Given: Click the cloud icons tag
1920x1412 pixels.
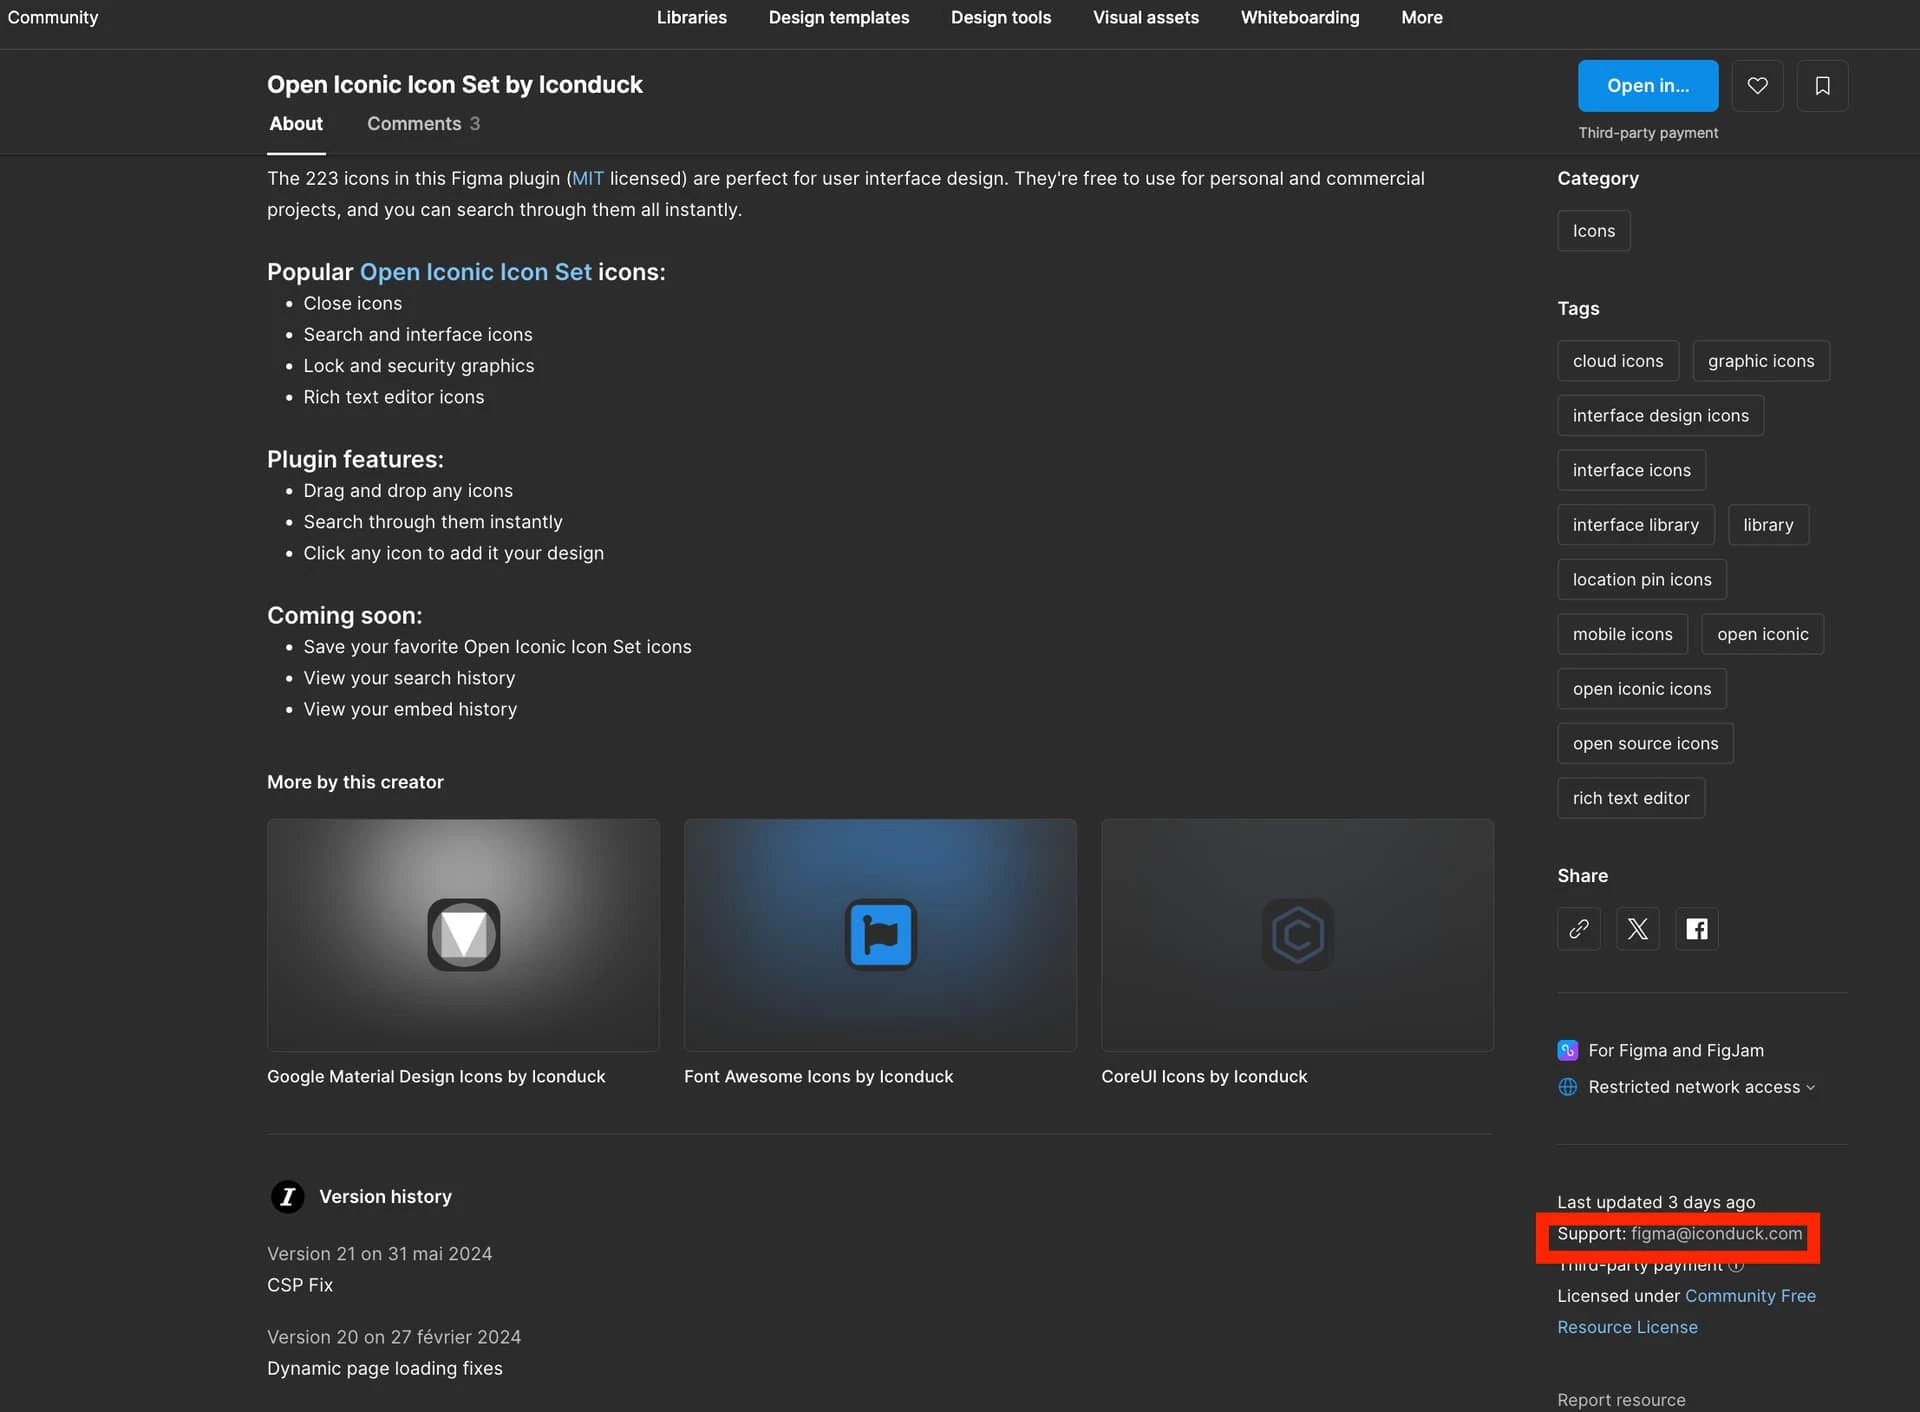Looking at the screenshot, I should click(x=1618, y=361).
